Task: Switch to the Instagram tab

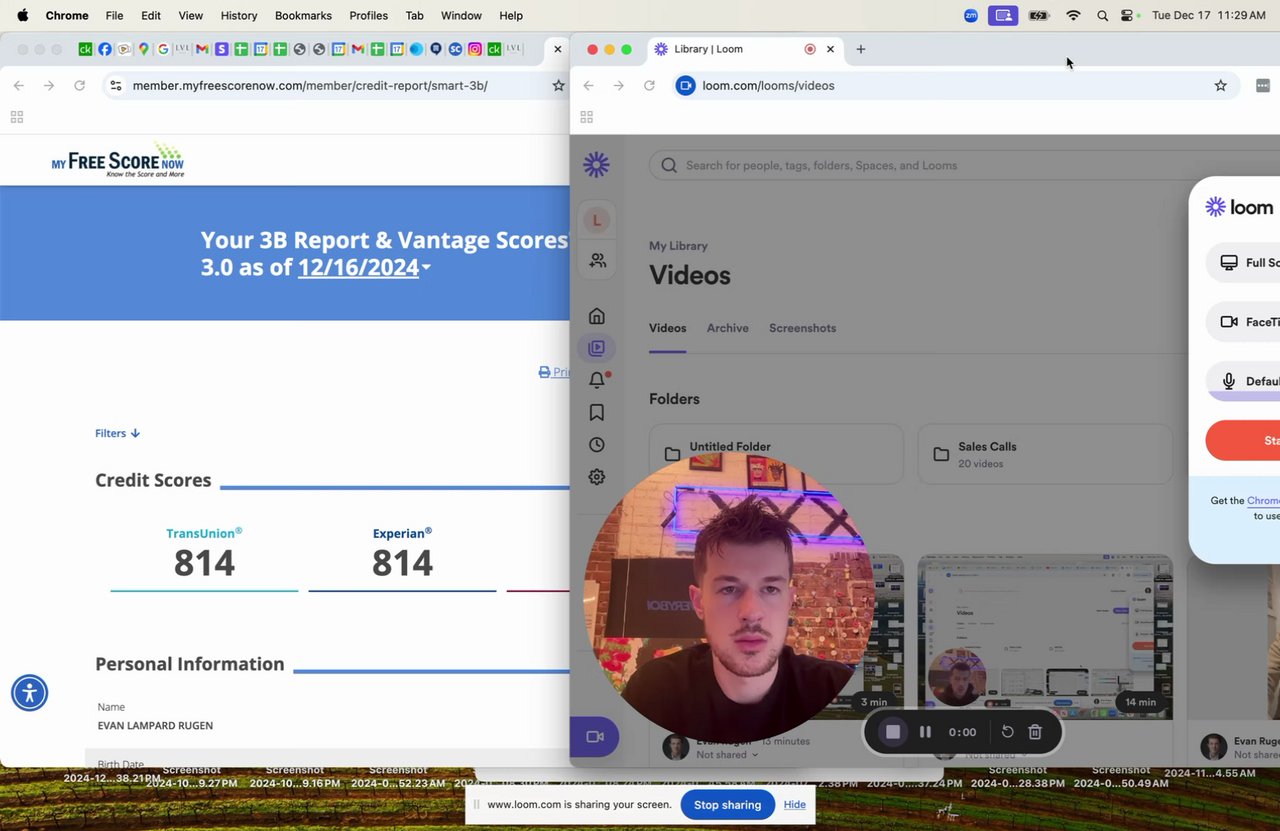Action: pyautogui.click(x=475, y=49)
